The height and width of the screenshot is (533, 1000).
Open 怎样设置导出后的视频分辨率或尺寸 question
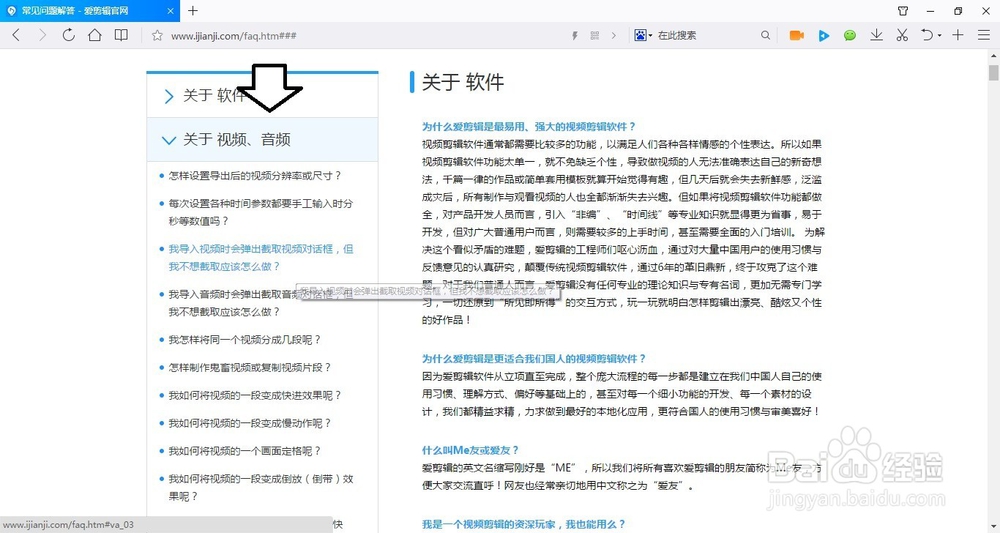coord(255,175)
